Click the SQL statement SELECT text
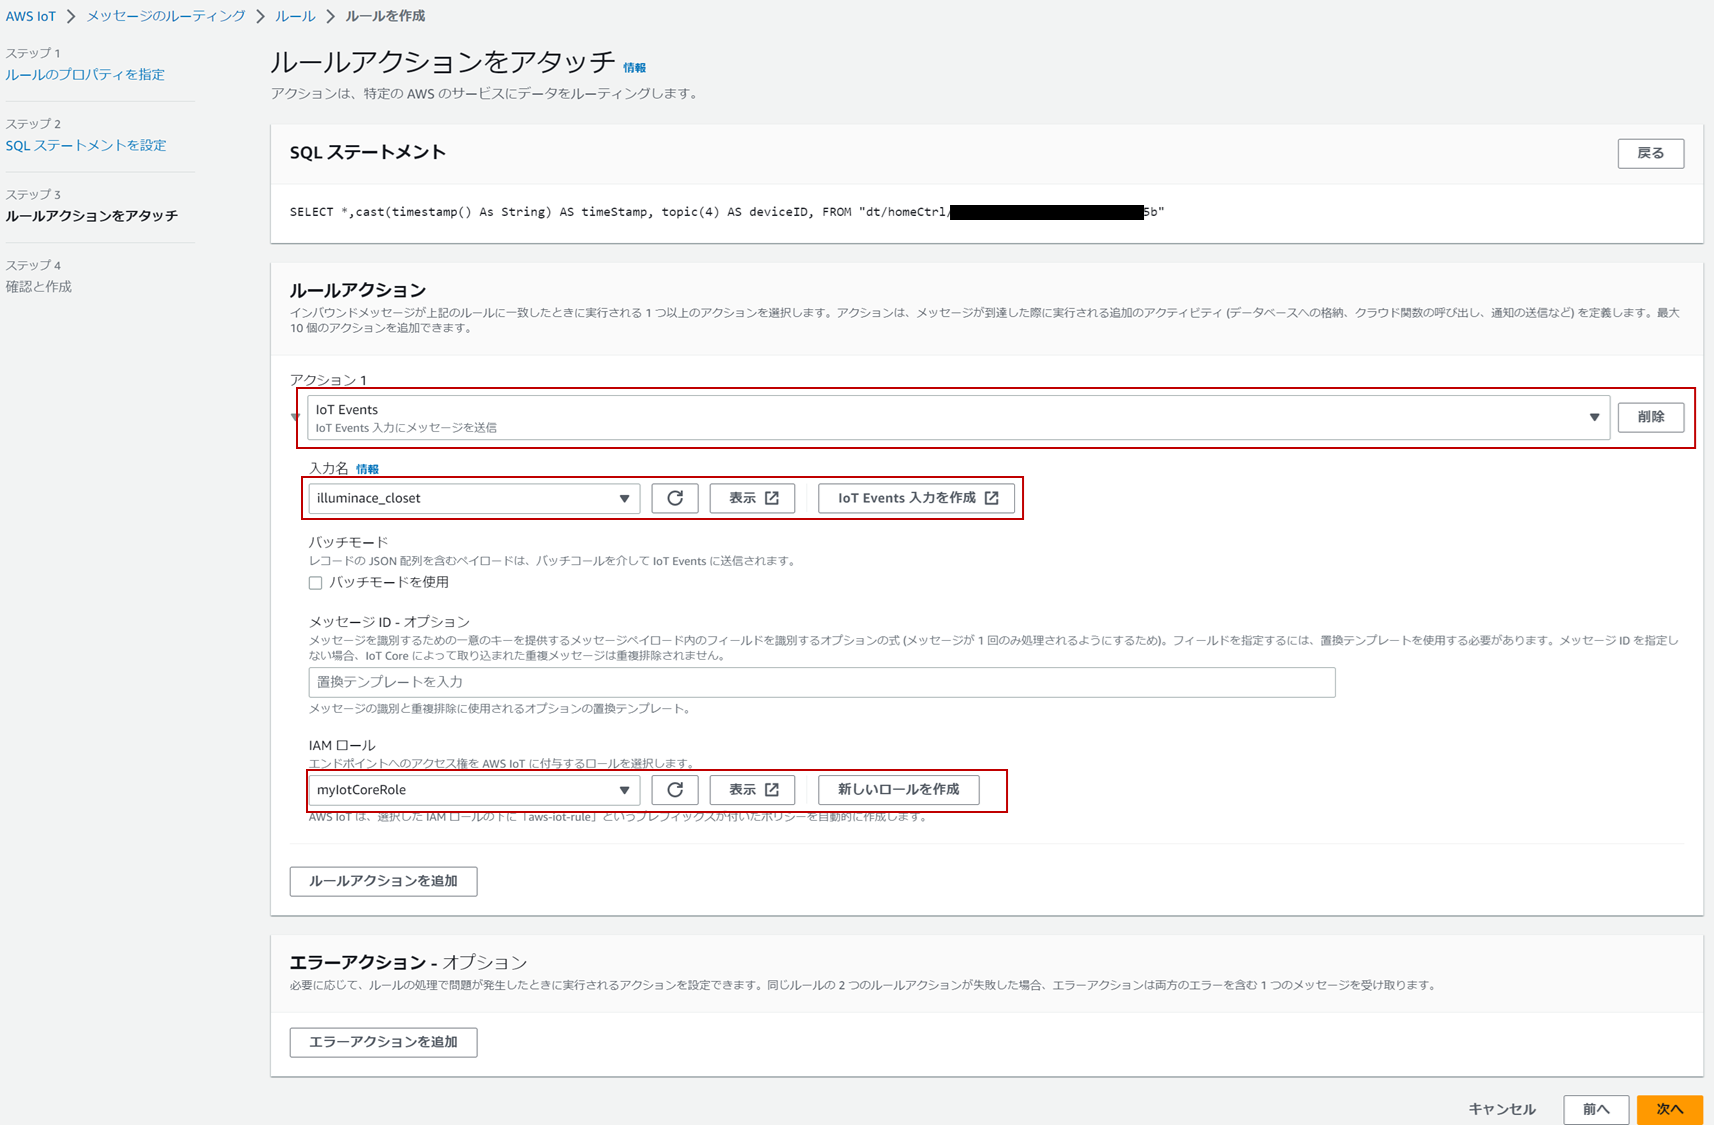The height and width of the screenshot is (1125, 1714). [727, 212]
